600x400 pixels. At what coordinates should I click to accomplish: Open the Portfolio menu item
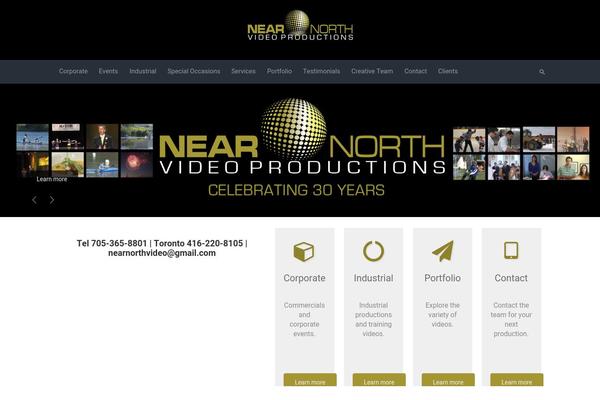coord(279,71)
